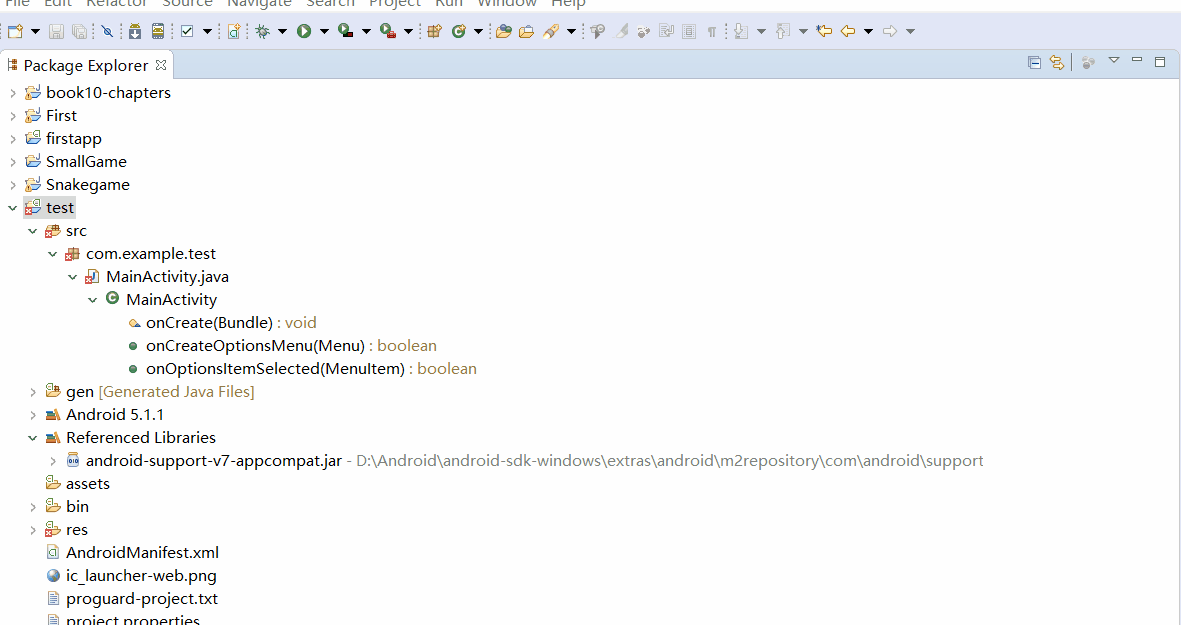
Task: Click the green Run button icon
Action: point(304,32)
